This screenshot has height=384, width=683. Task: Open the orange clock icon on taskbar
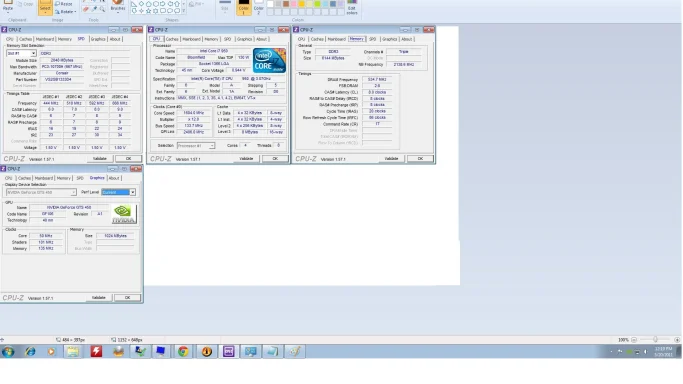point(206,351)
